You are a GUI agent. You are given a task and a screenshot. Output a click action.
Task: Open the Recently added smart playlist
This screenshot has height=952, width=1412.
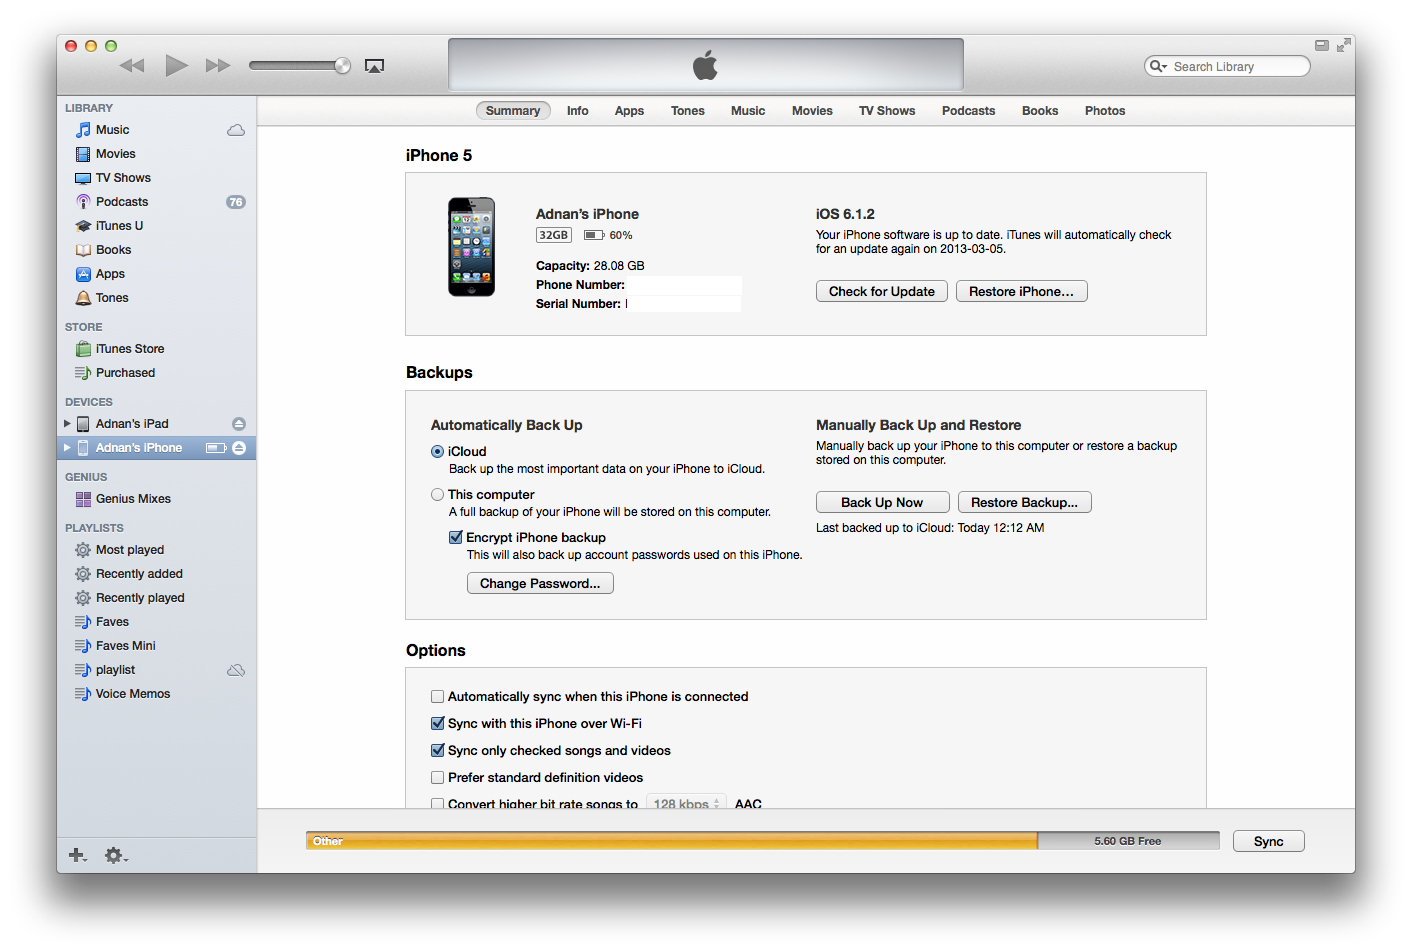click(x=139, y=574)
